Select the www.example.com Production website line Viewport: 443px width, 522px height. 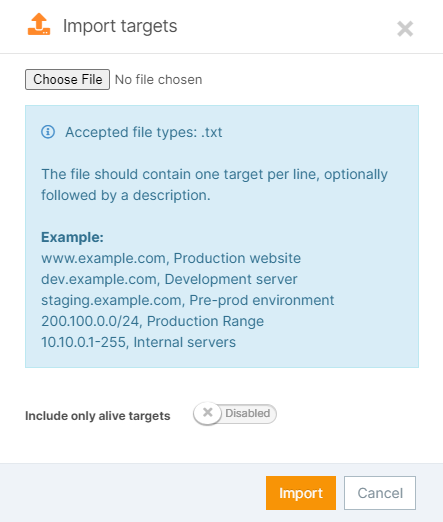(x=171, y=258)
